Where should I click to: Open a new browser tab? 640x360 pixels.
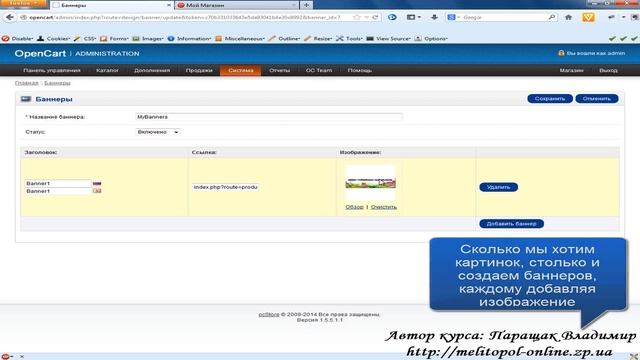click(x=306, y=5)
